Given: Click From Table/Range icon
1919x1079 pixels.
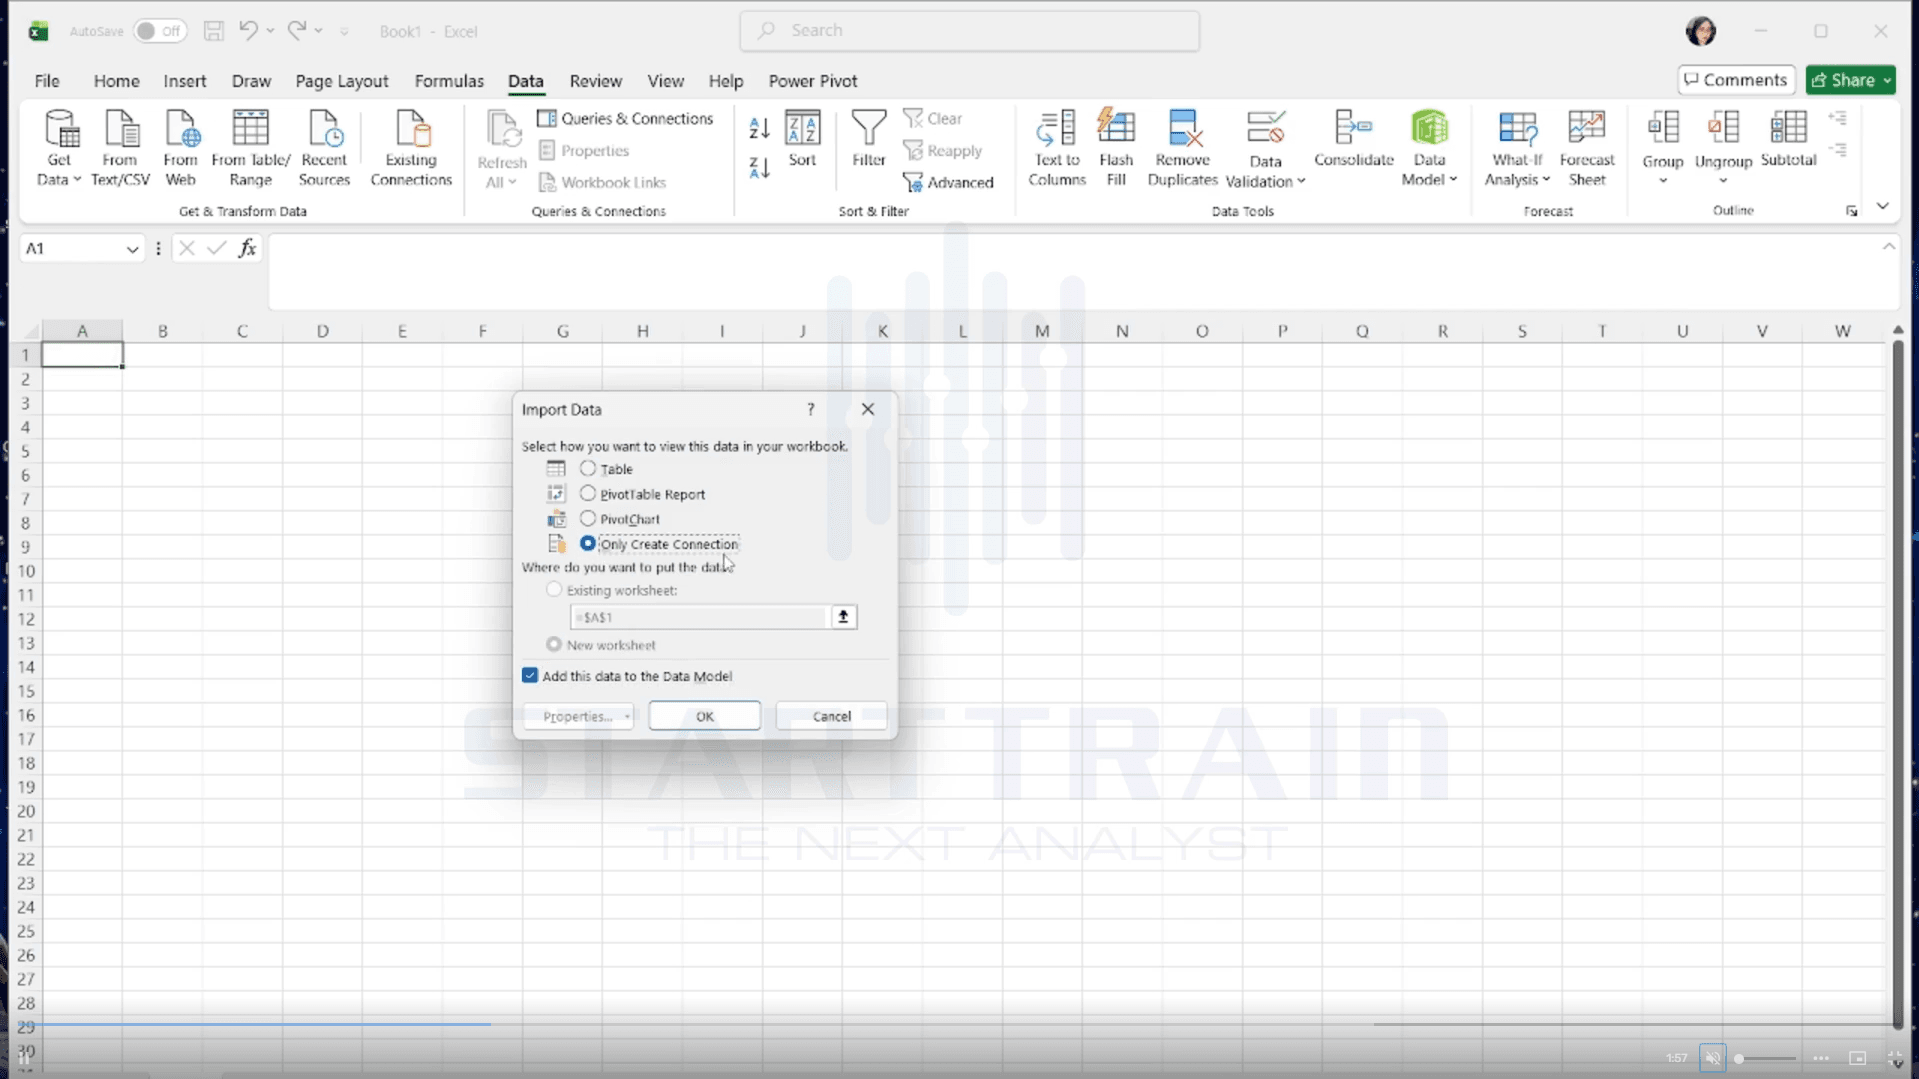Looking at the screenshot, I should pos(250,149).
